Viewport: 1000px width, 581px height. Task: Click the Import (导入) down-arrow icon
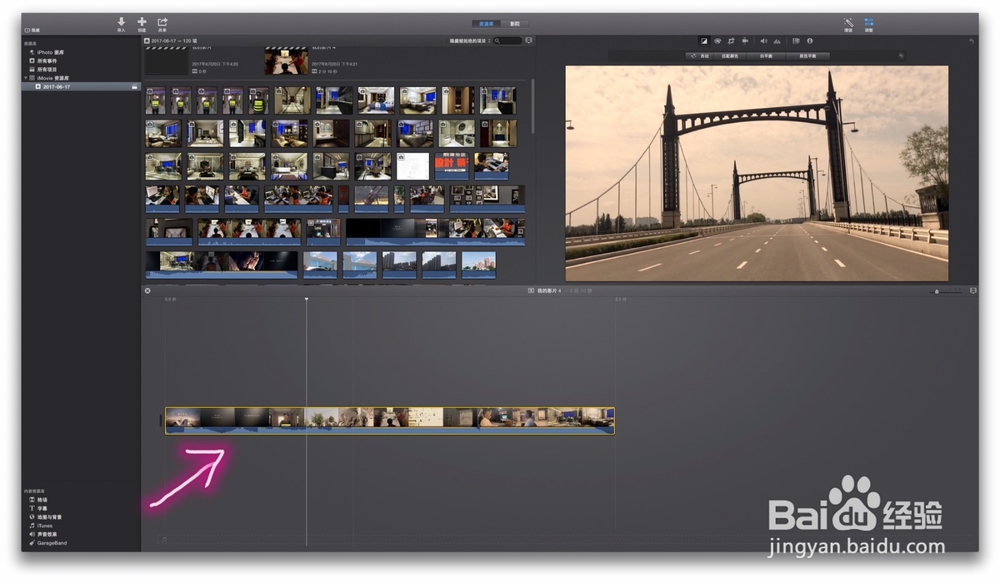[x=121, y=22]
